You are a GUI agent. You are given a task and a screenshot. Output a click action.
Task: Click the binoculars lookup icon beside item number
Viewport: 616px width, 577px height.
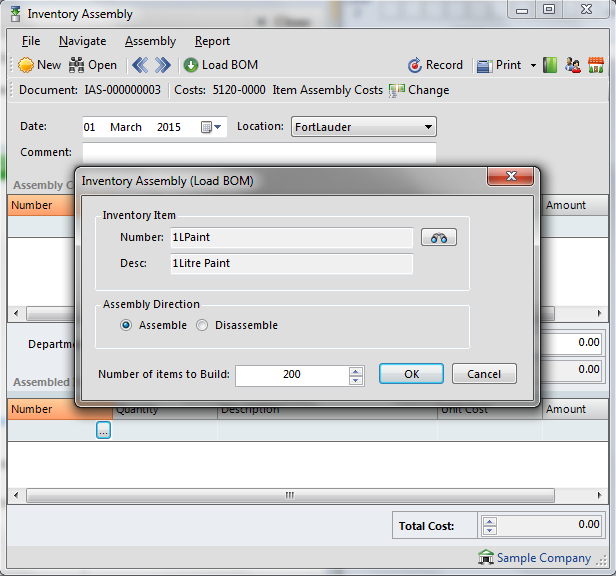point(439,238)
